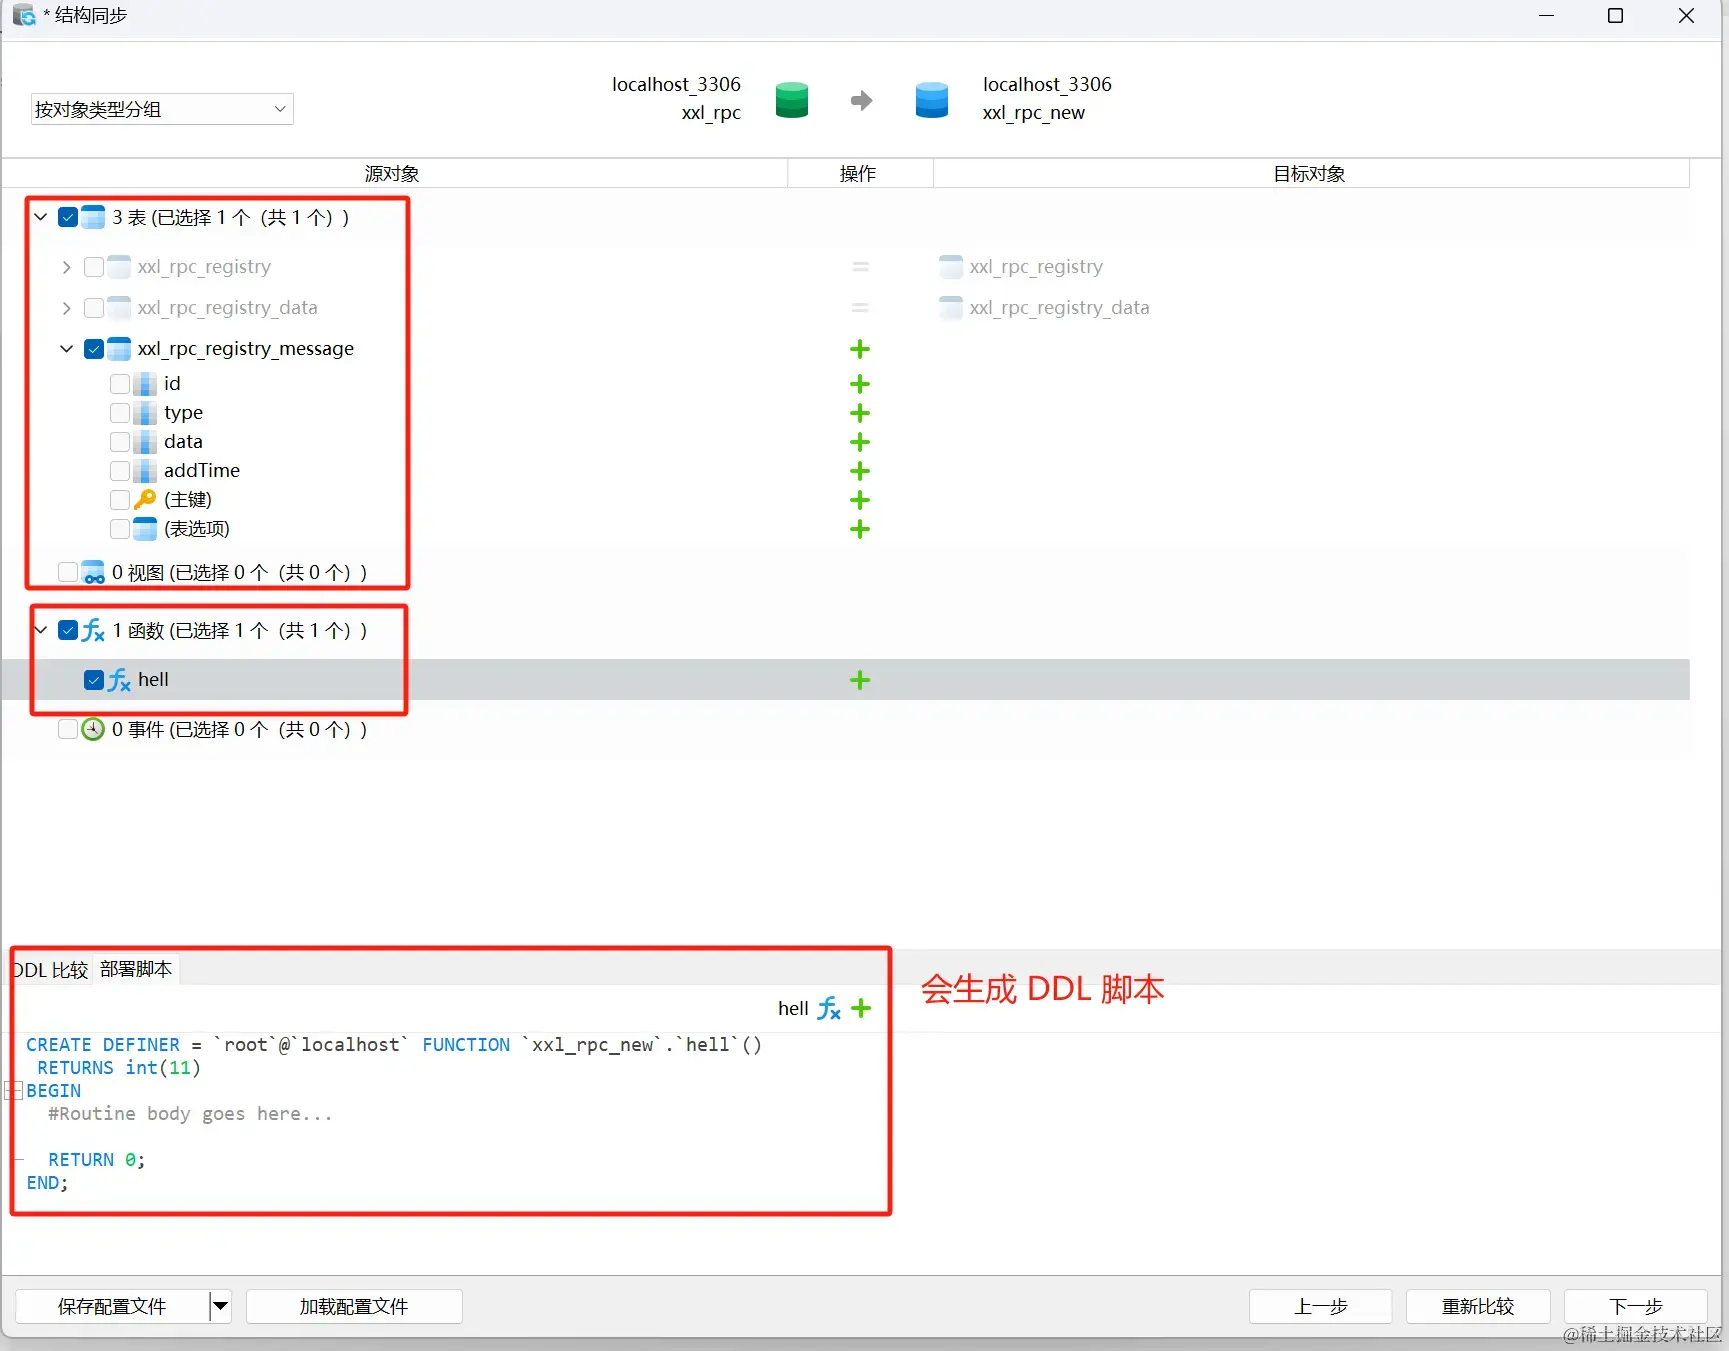Click the table options icon next to (表选项)
The width and height of the screenshot is (1729, 1351).
[x=145, y=528]
